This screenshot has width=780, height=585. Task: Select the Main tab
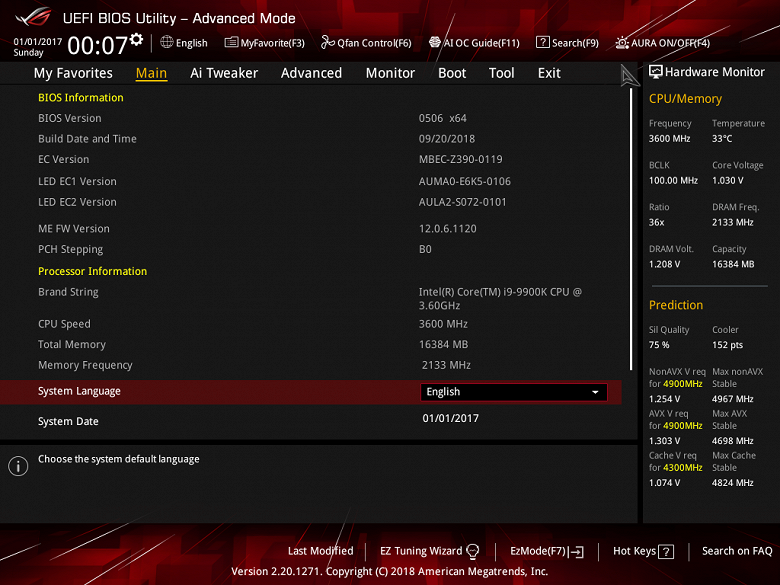pos(151,73)
